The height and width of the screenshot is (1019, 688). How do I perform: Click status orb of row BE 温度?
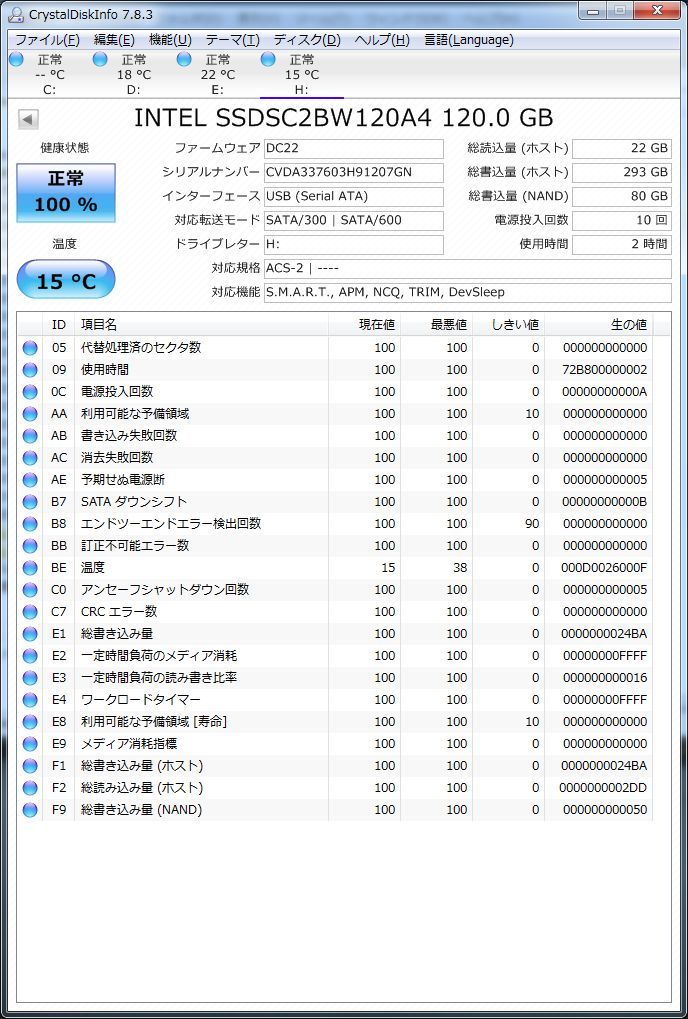(x=30, y=568)
